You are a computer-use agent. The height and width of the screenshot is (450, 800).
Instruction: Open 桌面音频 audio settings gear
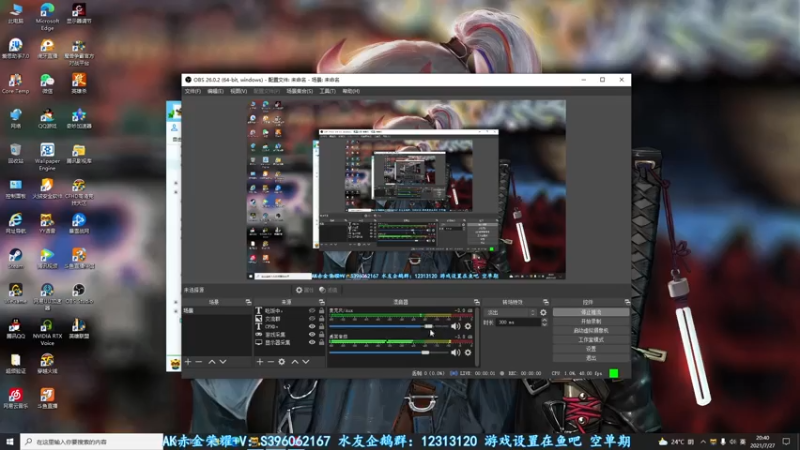[x=468, y=353]
